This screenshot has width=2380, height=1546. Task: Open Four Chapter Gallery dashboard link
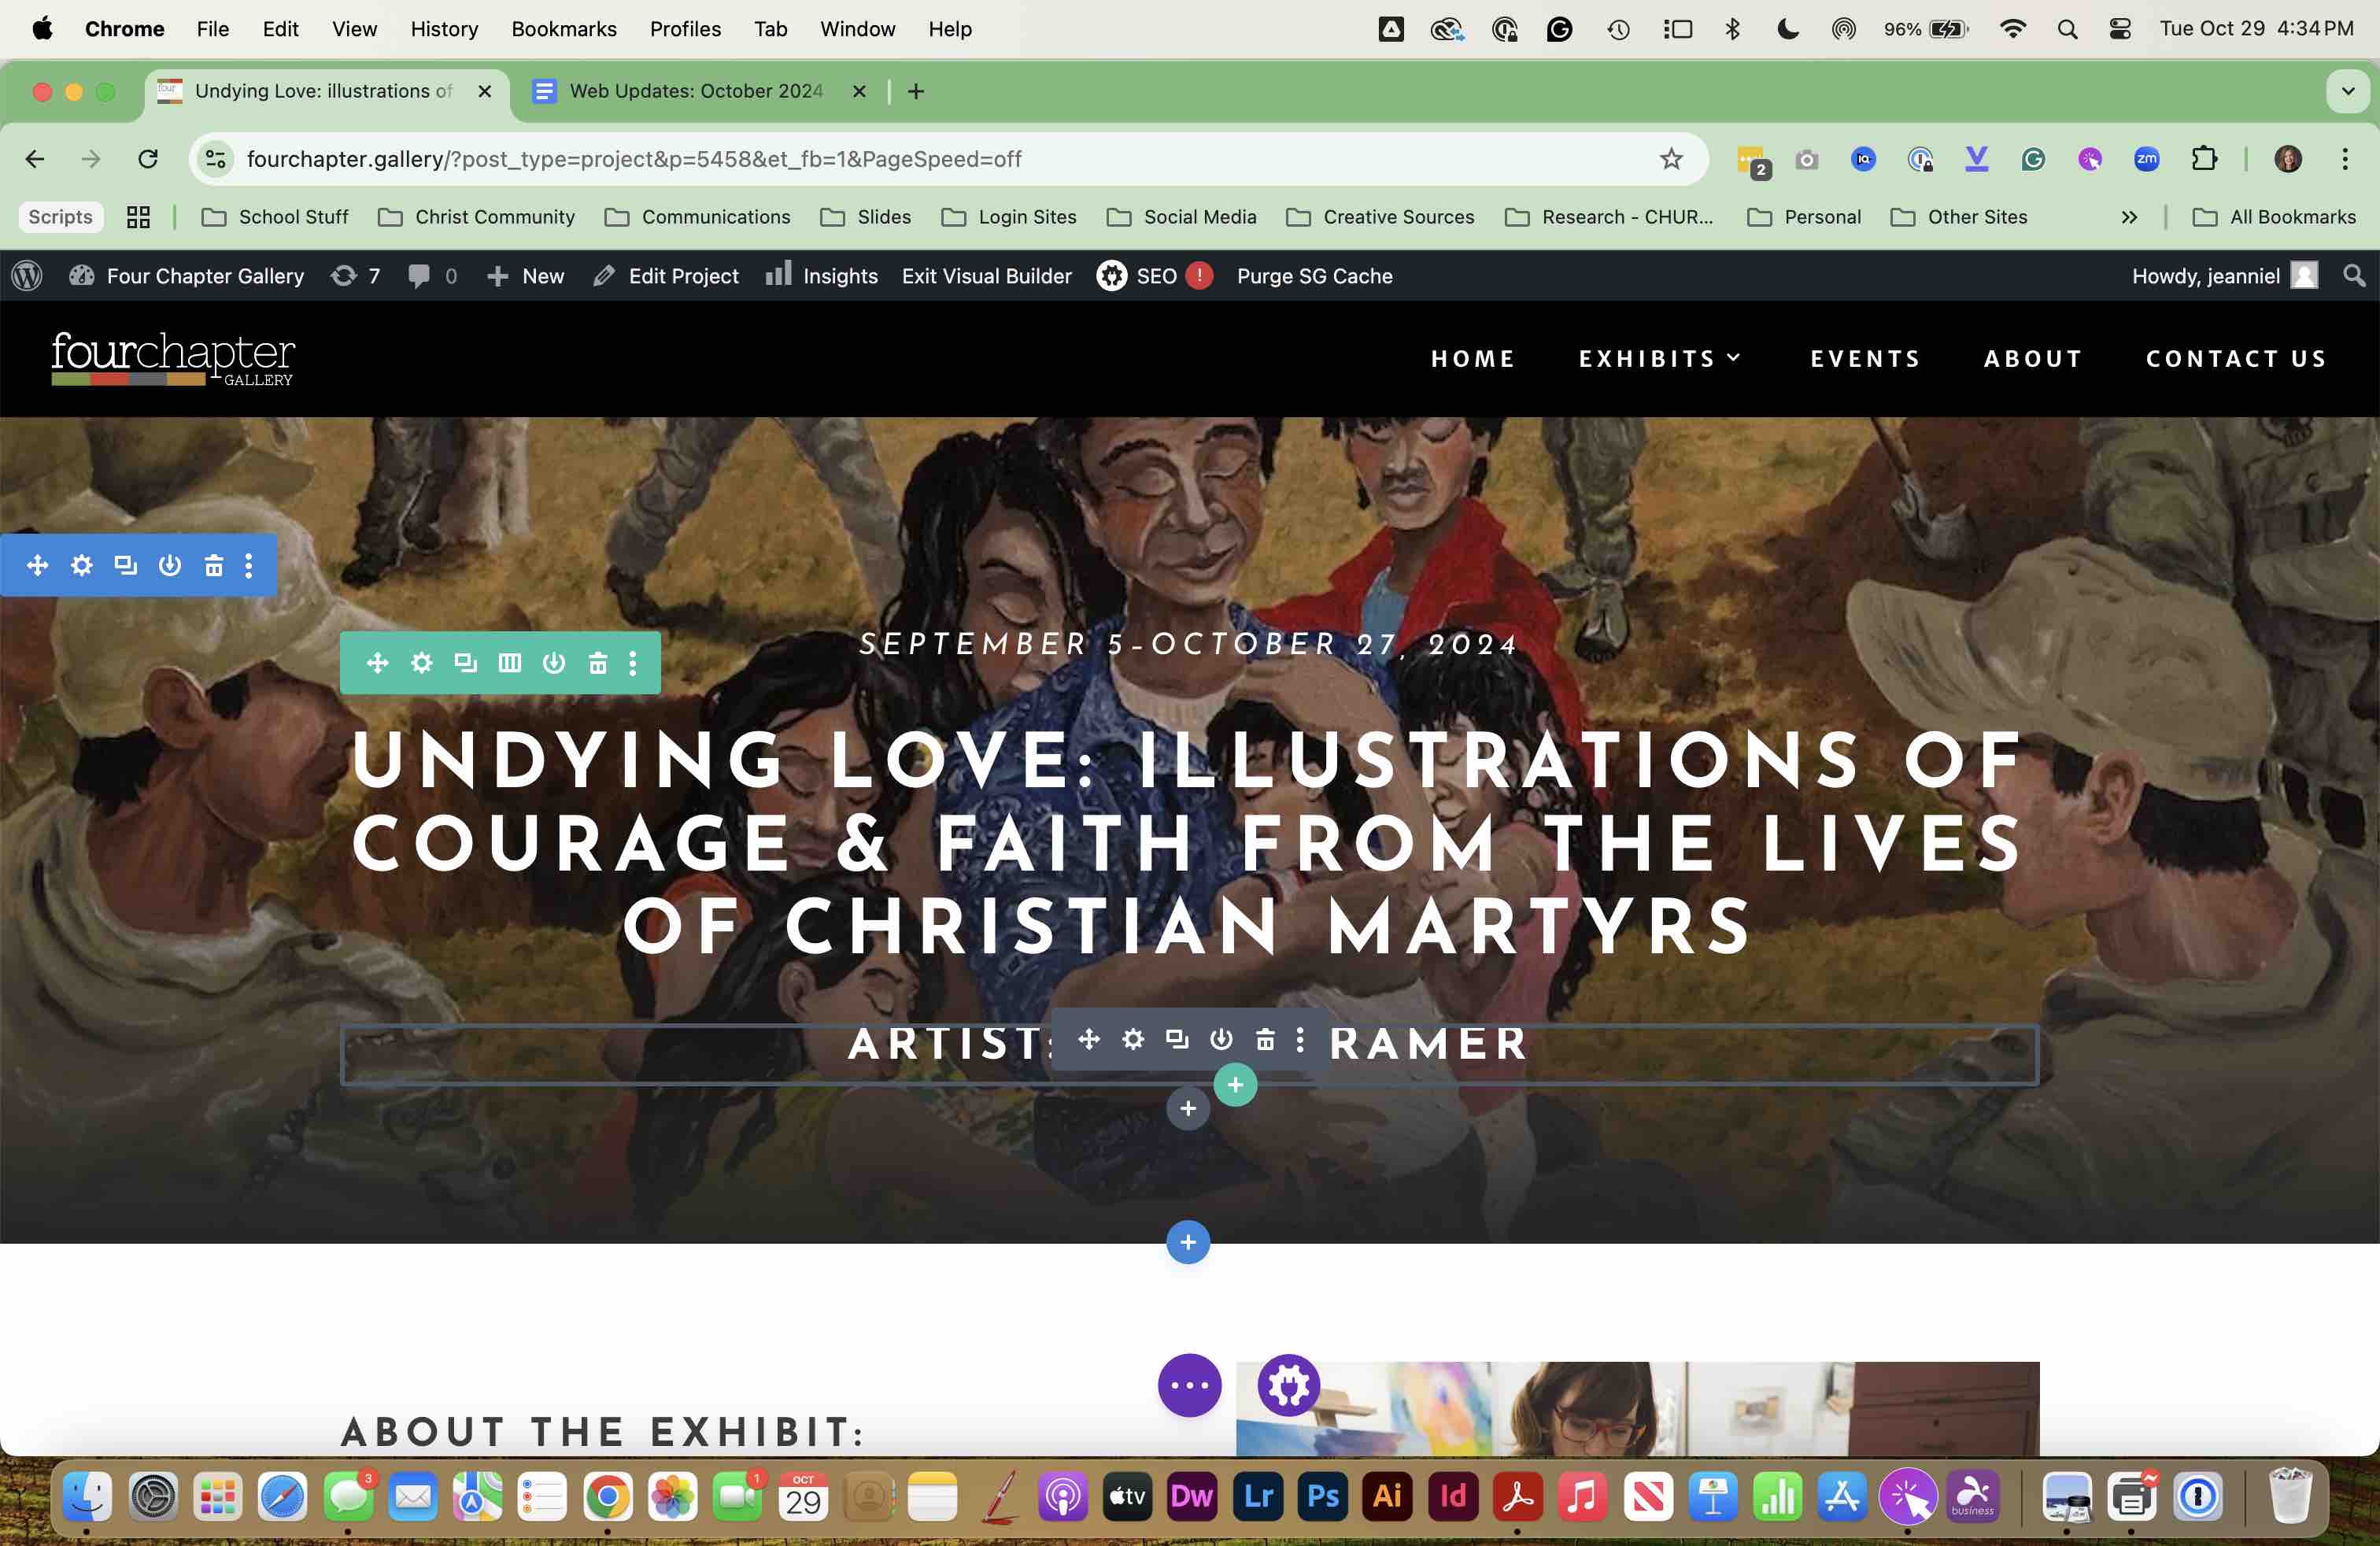(x=187, y=276)
